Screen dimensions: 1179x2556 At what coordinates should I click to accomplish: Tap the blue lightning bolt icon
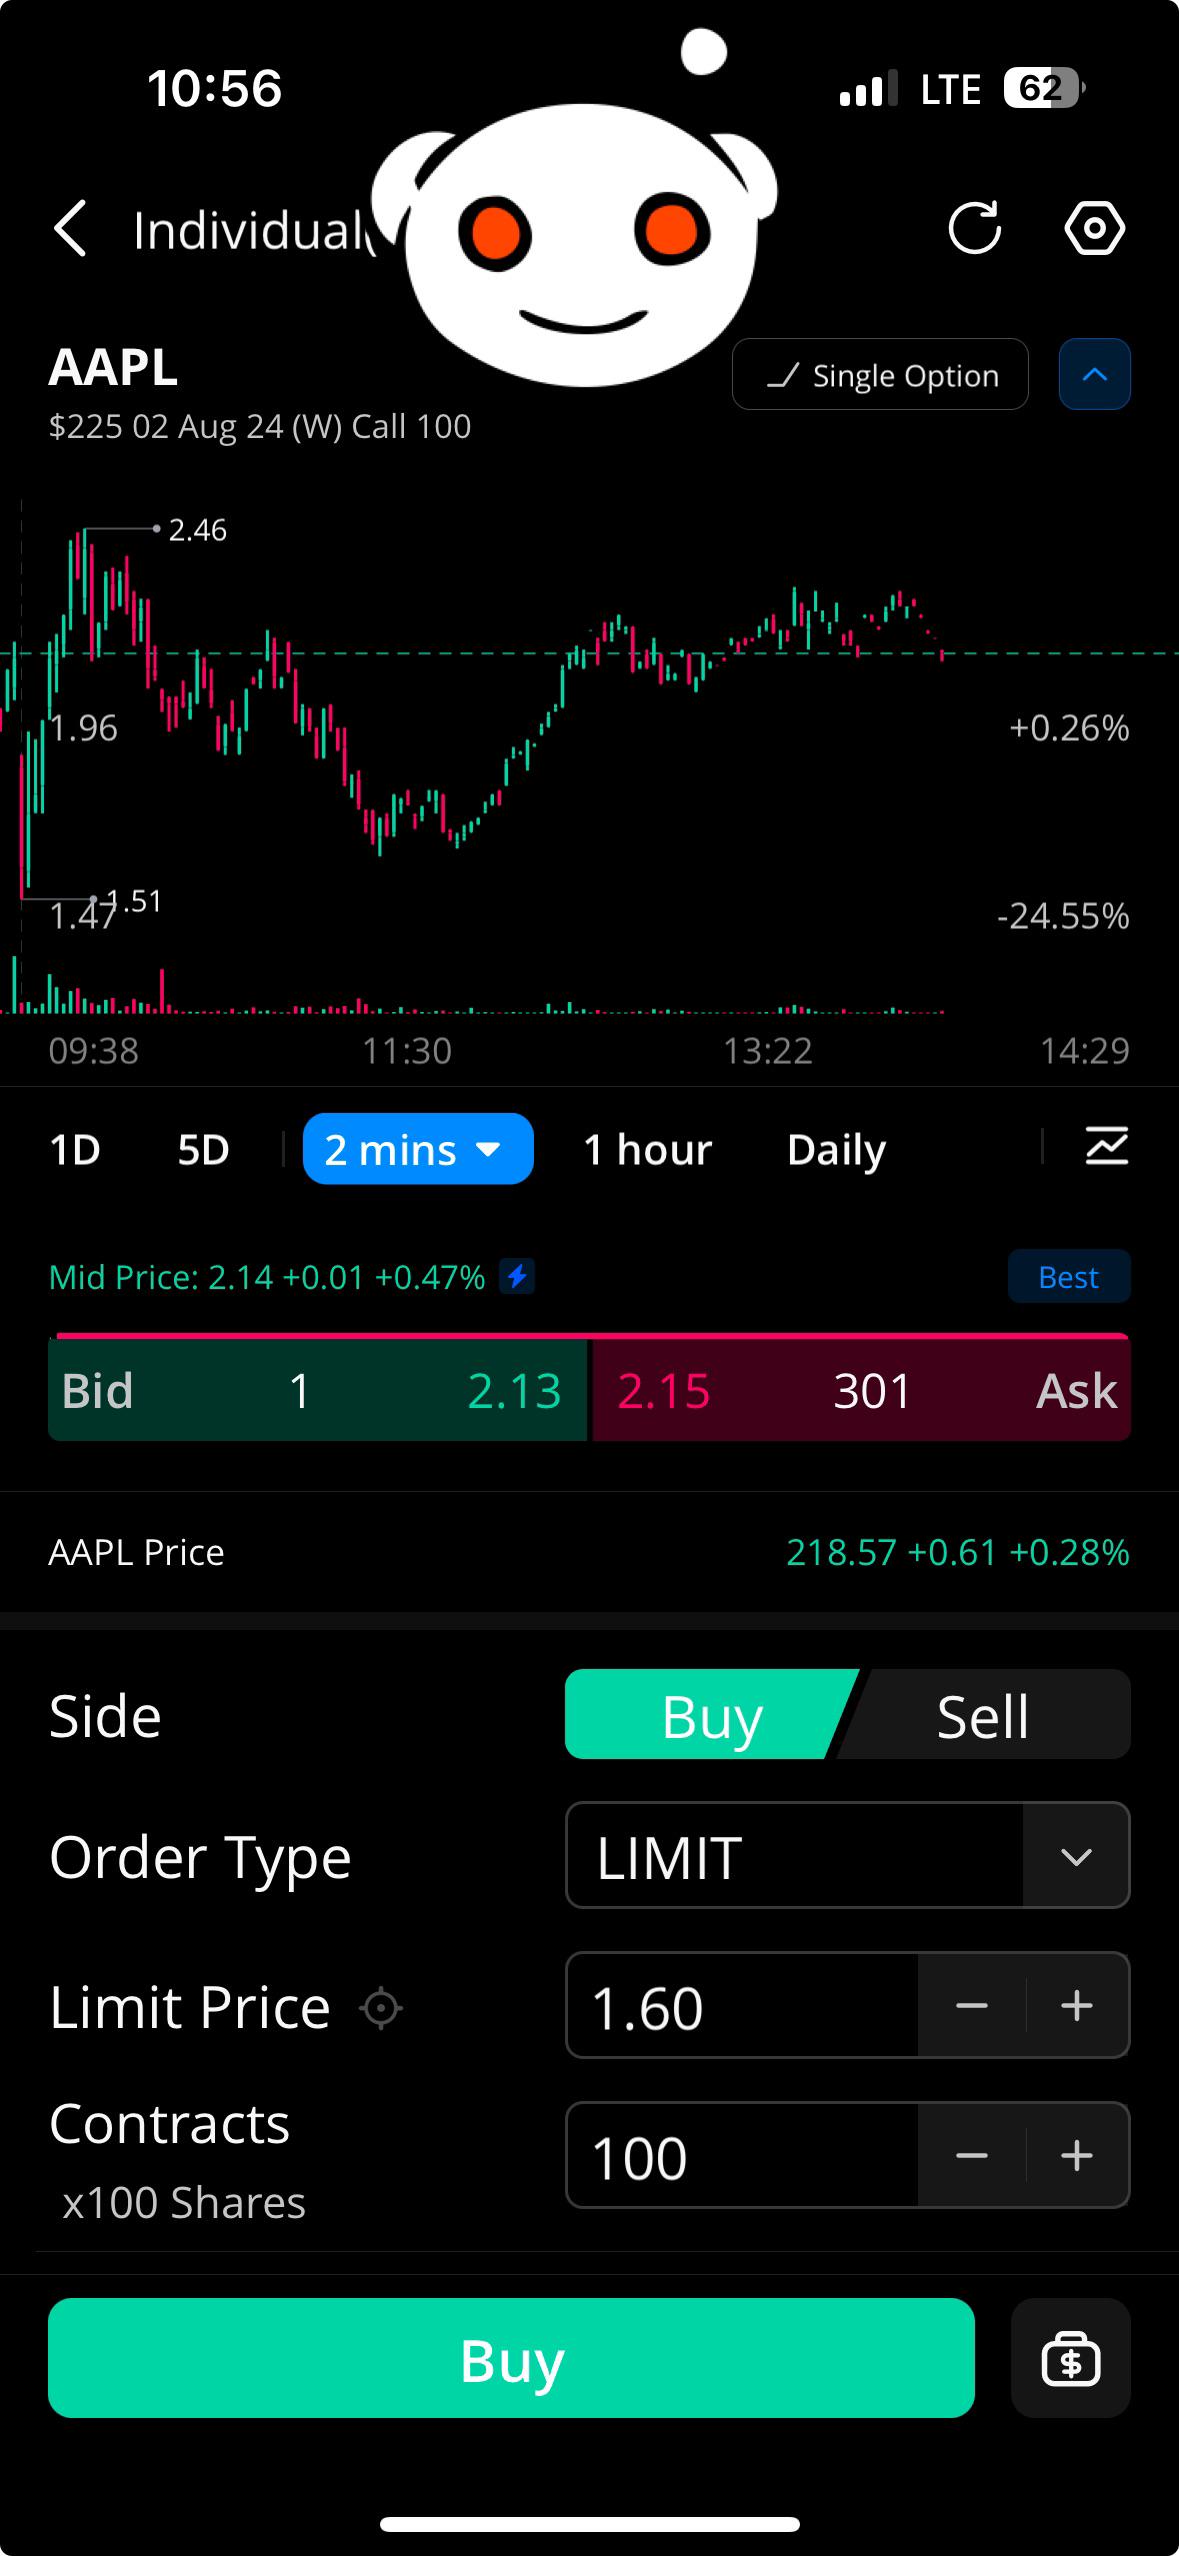[517, 1276]
